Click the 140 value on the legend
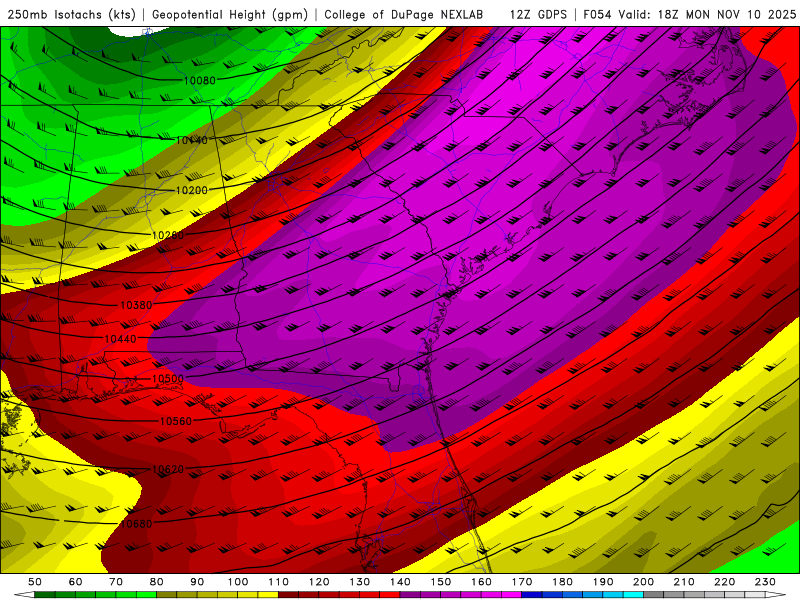This screenshot has height=600, width=800. click(x=400, y=582)
